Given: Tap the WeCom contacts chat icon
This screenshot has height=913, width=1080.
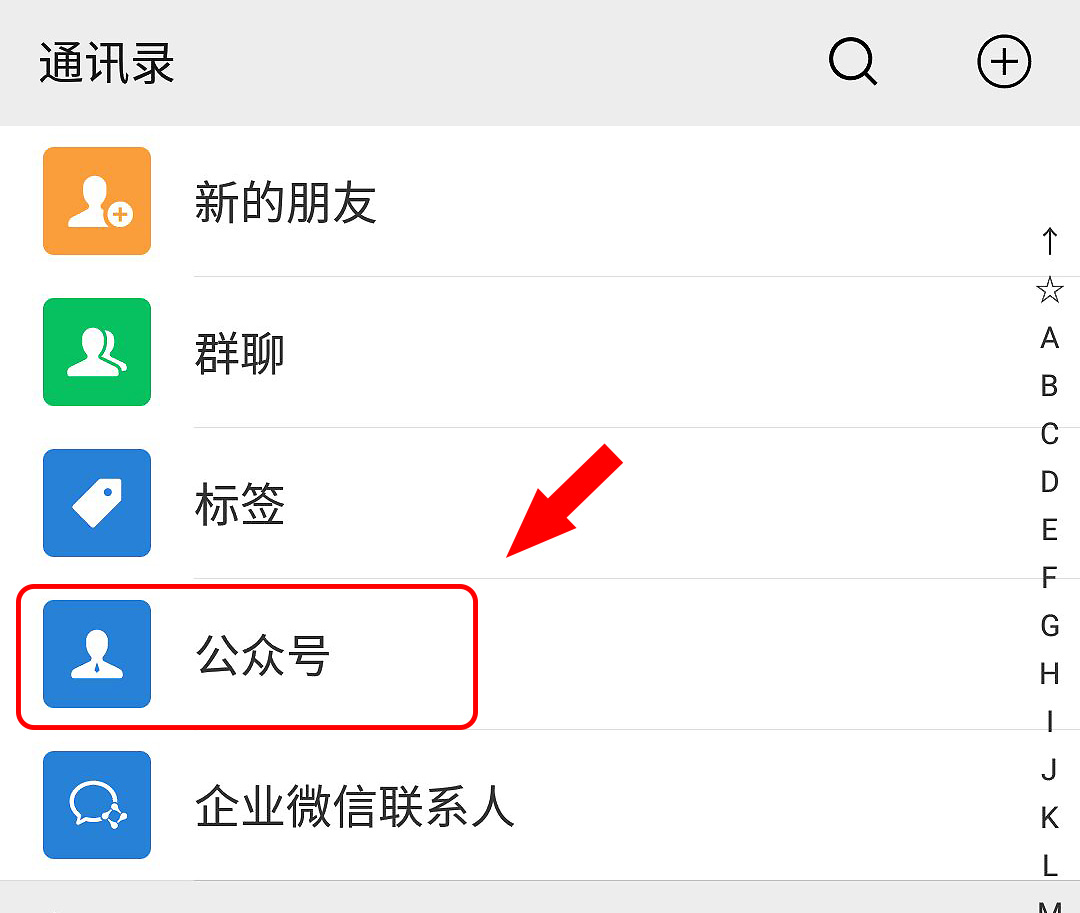Looking at the screenshot, I should click(x=97, y=805).
